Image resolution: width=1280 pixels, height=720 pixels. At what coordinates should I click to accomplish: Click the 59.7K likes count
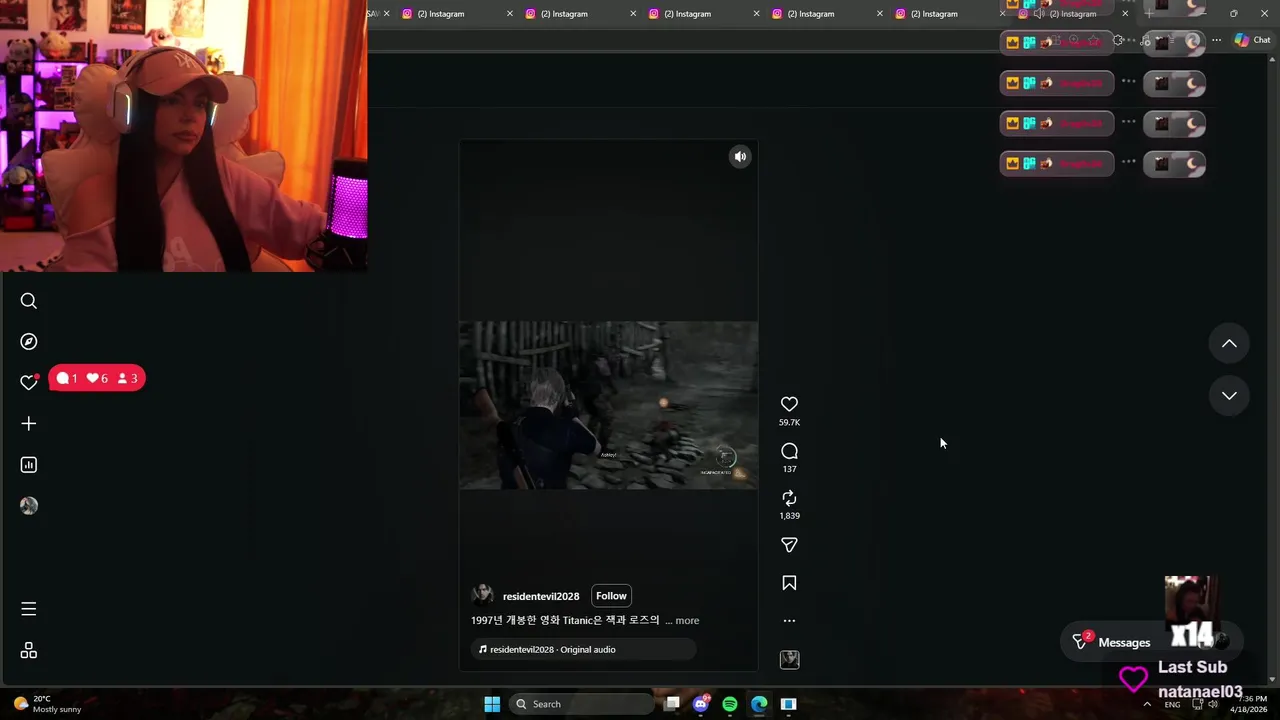click(789, 423)
